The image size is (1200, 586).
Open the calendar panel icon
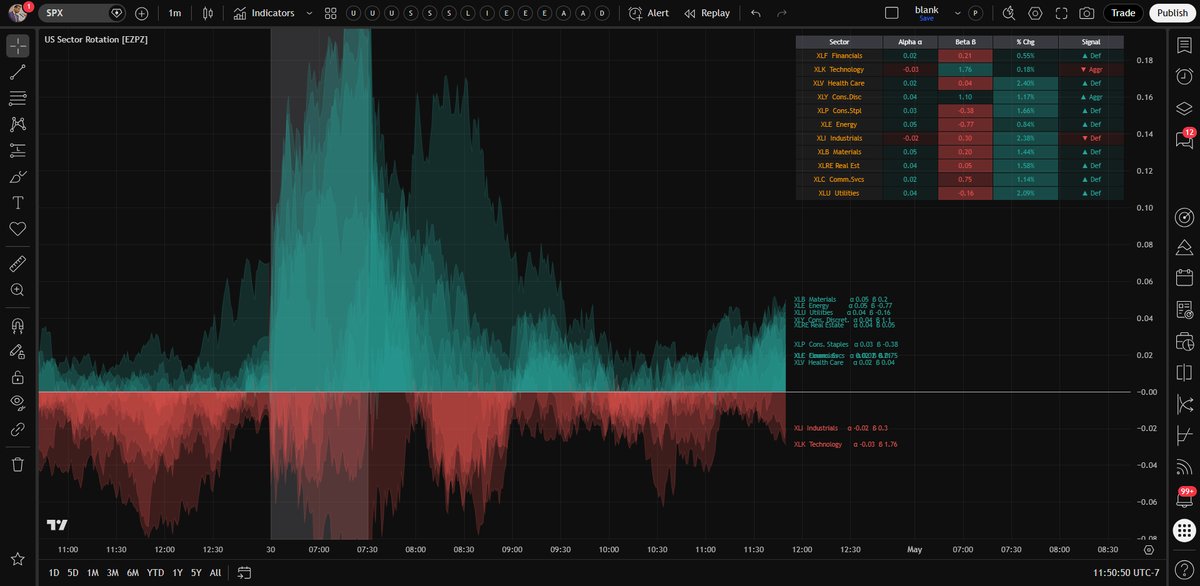pyautogui.click(x=1186, y=278)
